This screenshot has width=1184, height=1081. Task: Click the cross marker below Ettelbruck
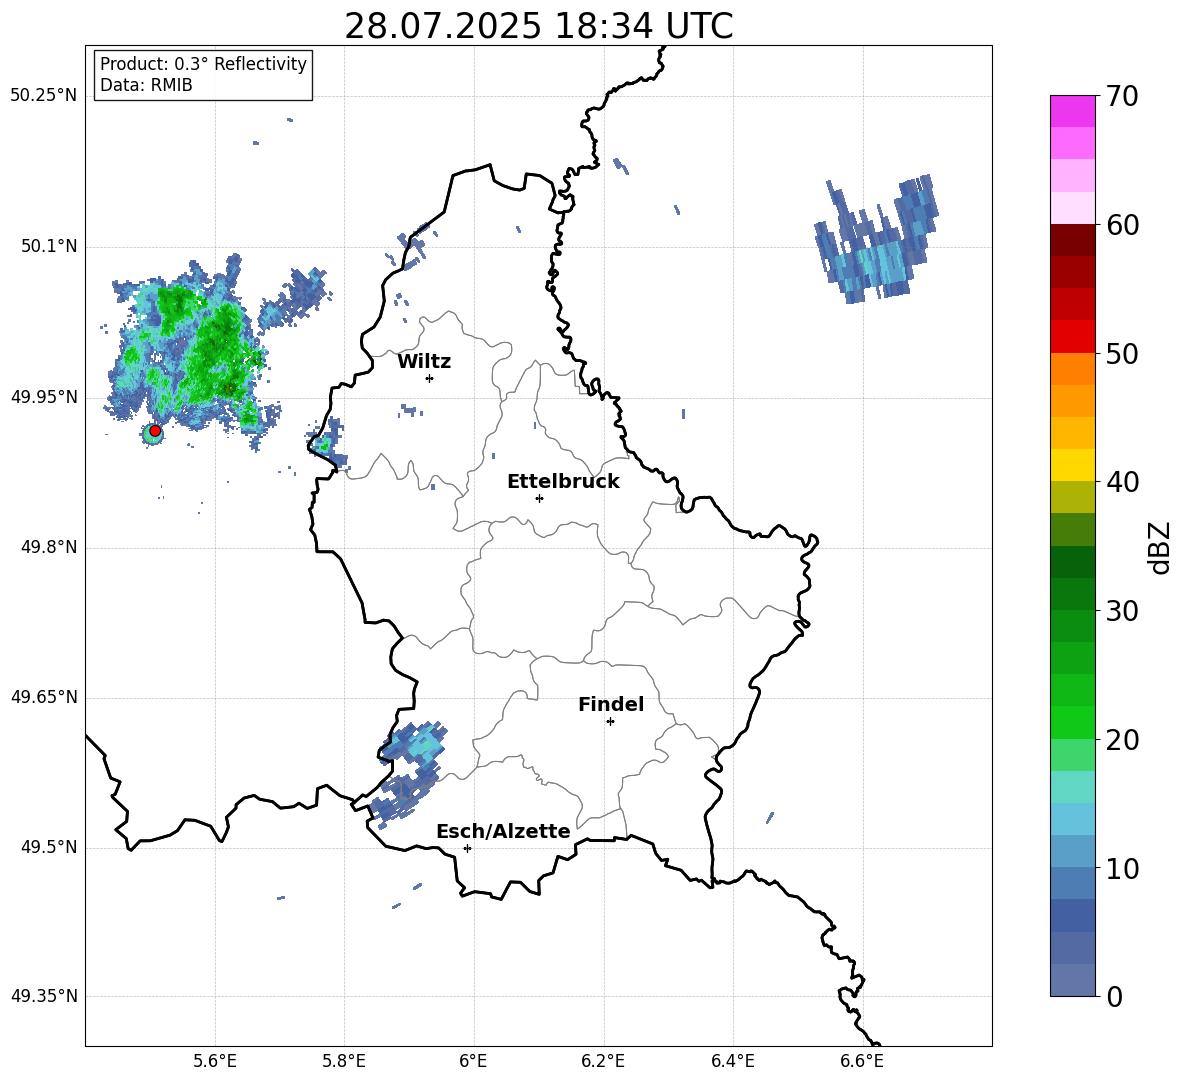click(x=539, y=498)
